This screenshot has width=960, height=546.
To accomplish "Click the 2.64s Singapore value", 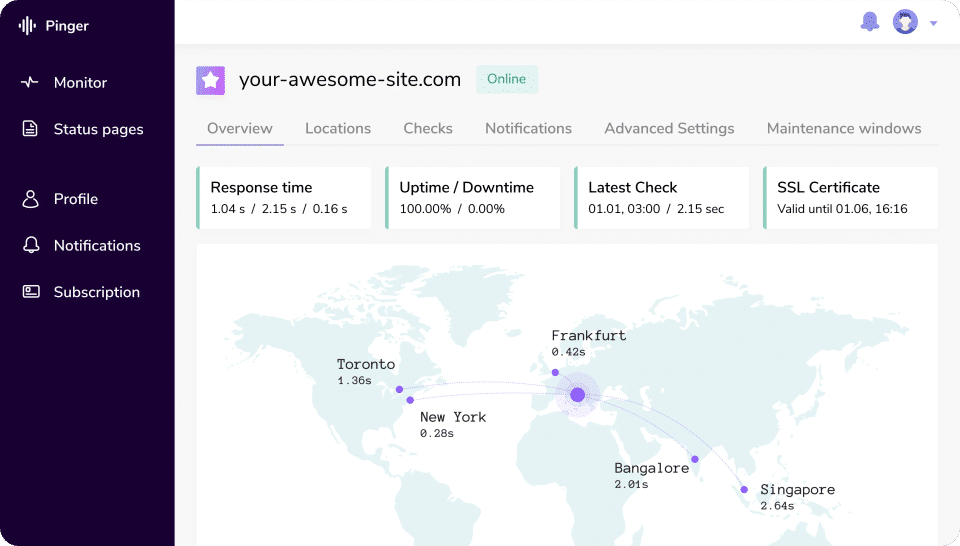I will pyautogui.click(x=778, y=506).
